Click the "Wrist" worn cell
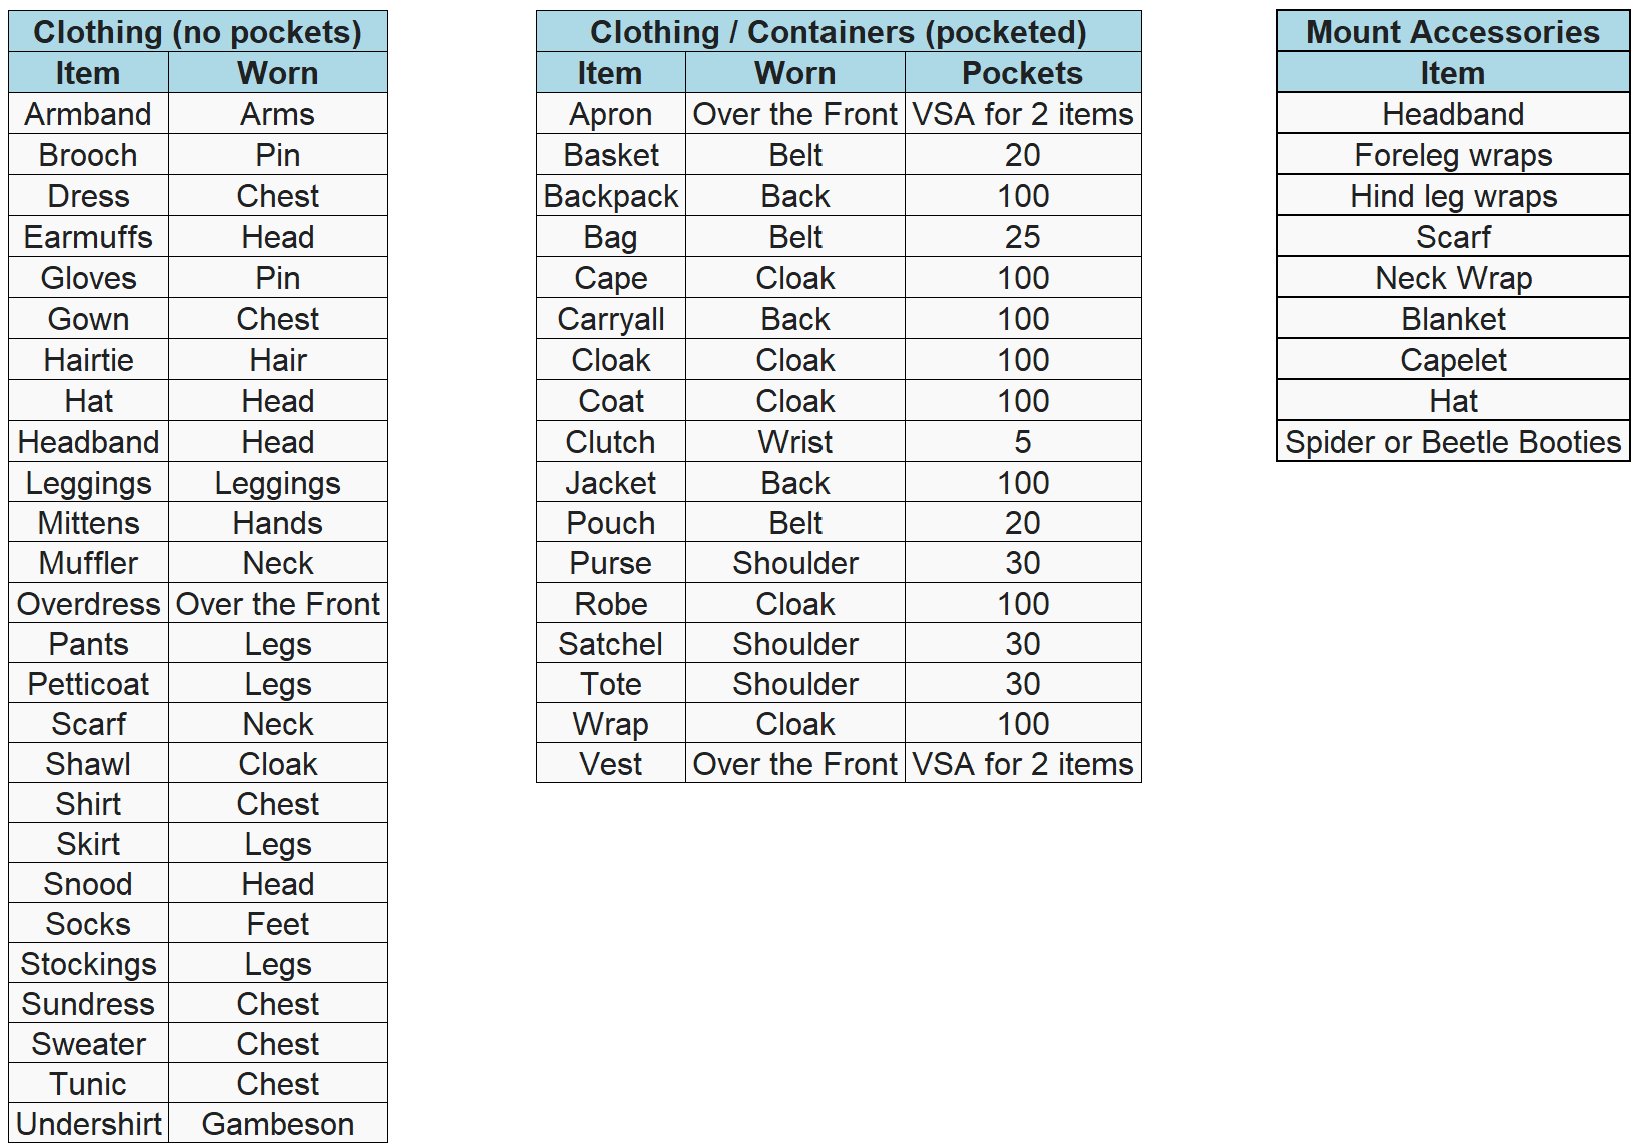1638x1146 pixels. pyautogui.click(x=795, y=442)
